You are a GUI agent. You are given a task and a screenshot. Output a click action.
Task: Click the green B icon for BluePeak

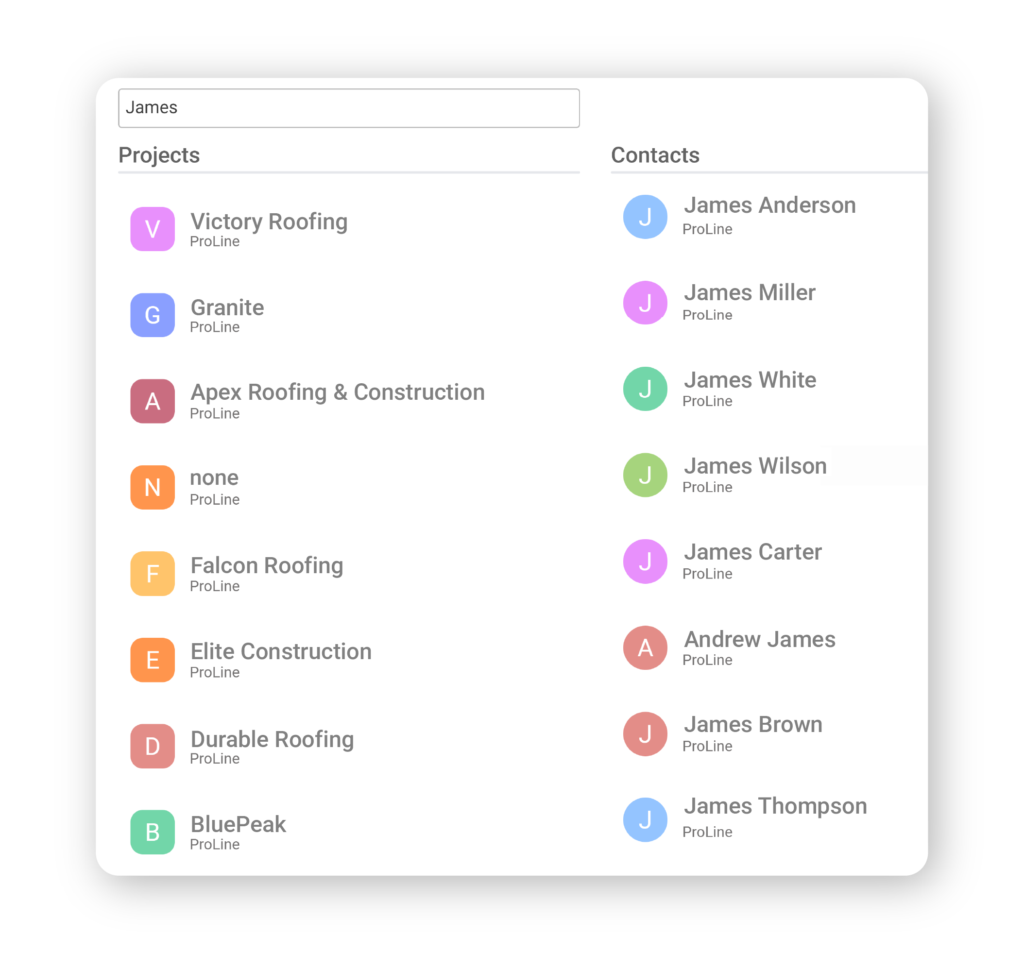pos(152,832)
